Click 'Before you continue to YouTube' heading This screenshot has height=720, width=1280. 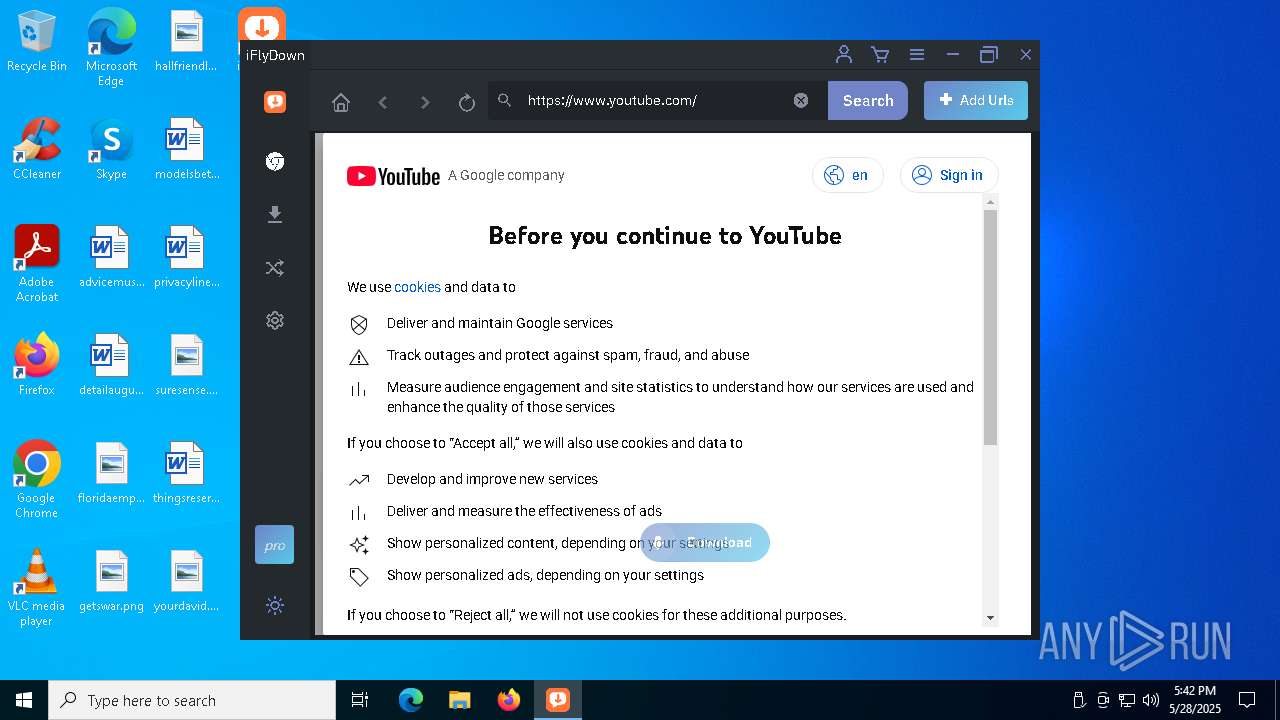point(665,236)
